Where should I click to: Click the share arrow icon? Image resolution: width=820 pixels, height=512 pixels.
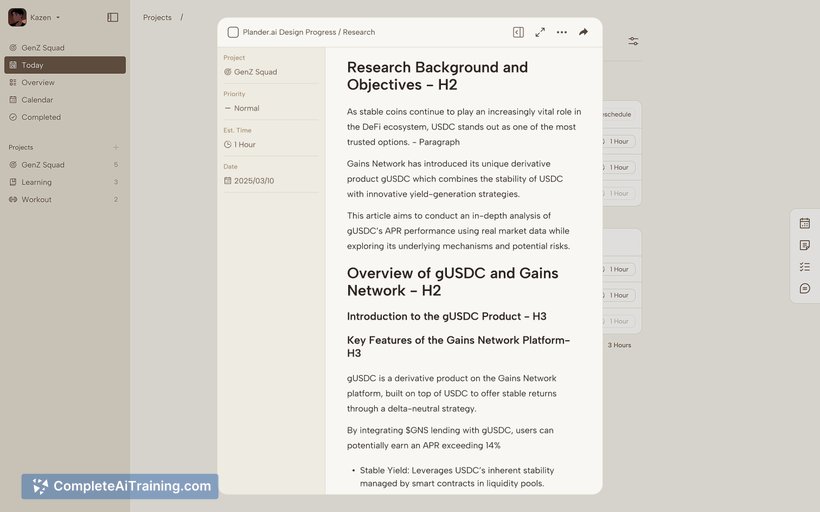coord(583,32)
